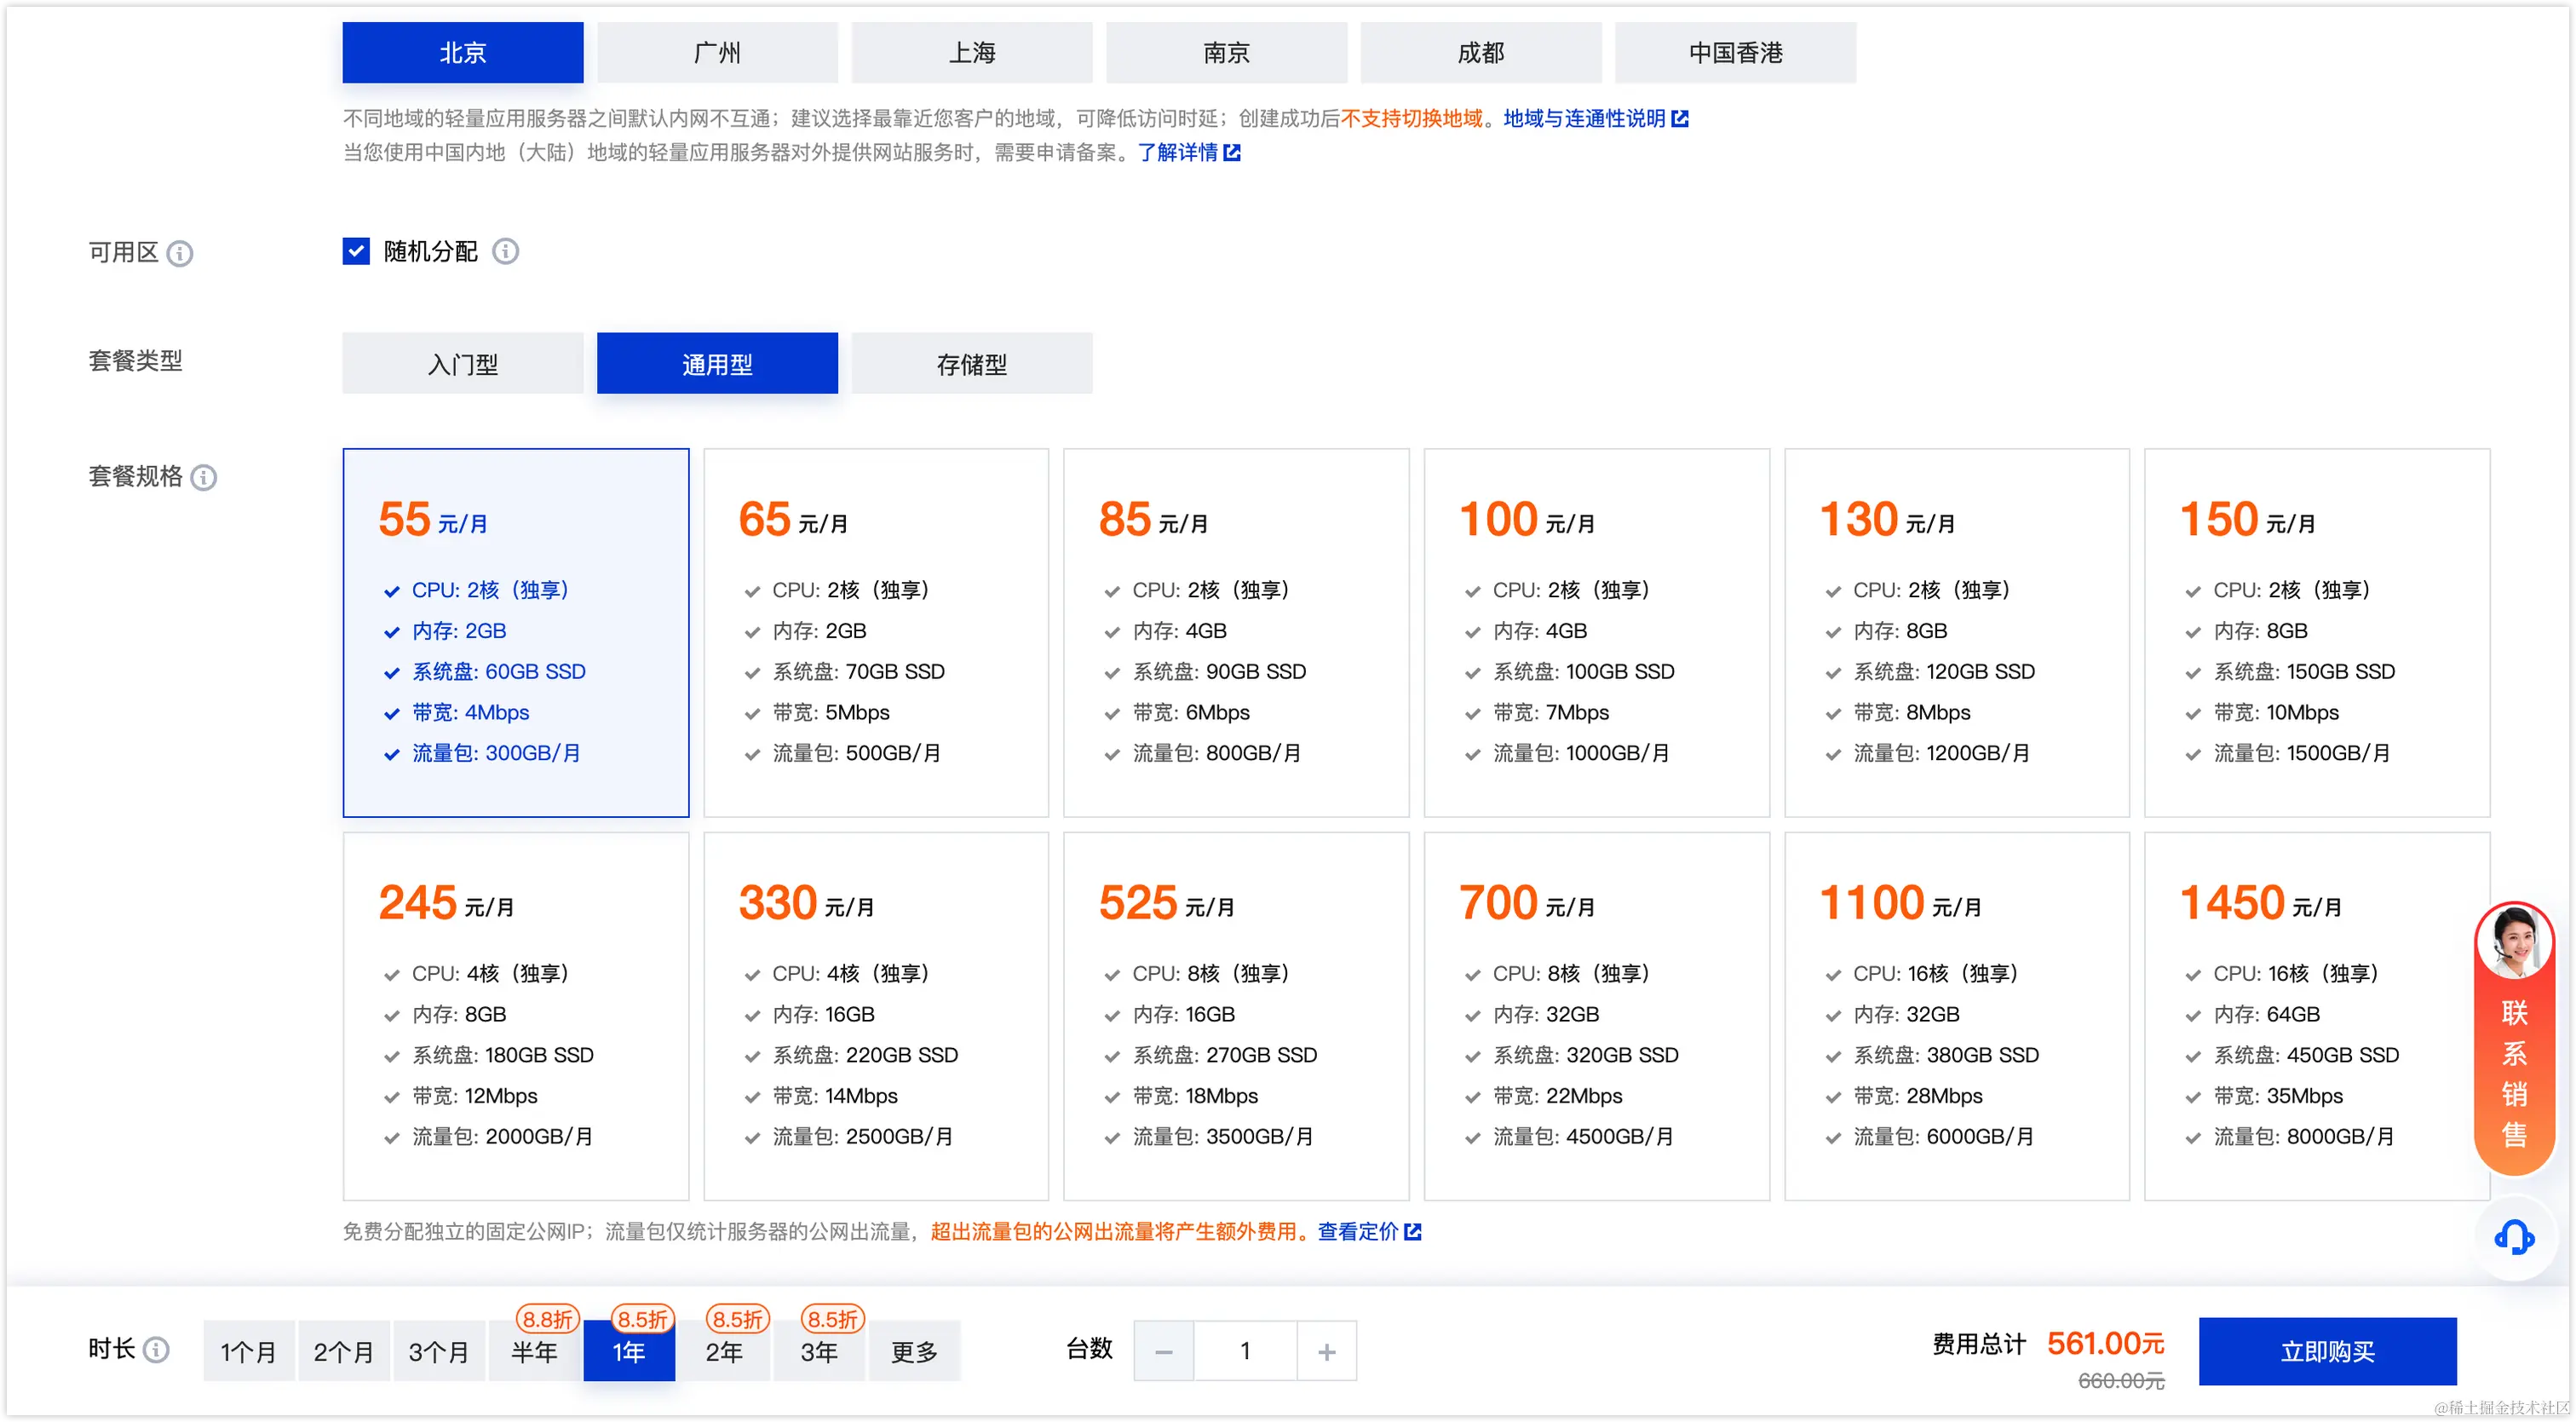Viewport: 2576px width, 1422px height.
Task: Click info icon next to 套餐规格
Action: pyautogui.click(x=204, y=477)
